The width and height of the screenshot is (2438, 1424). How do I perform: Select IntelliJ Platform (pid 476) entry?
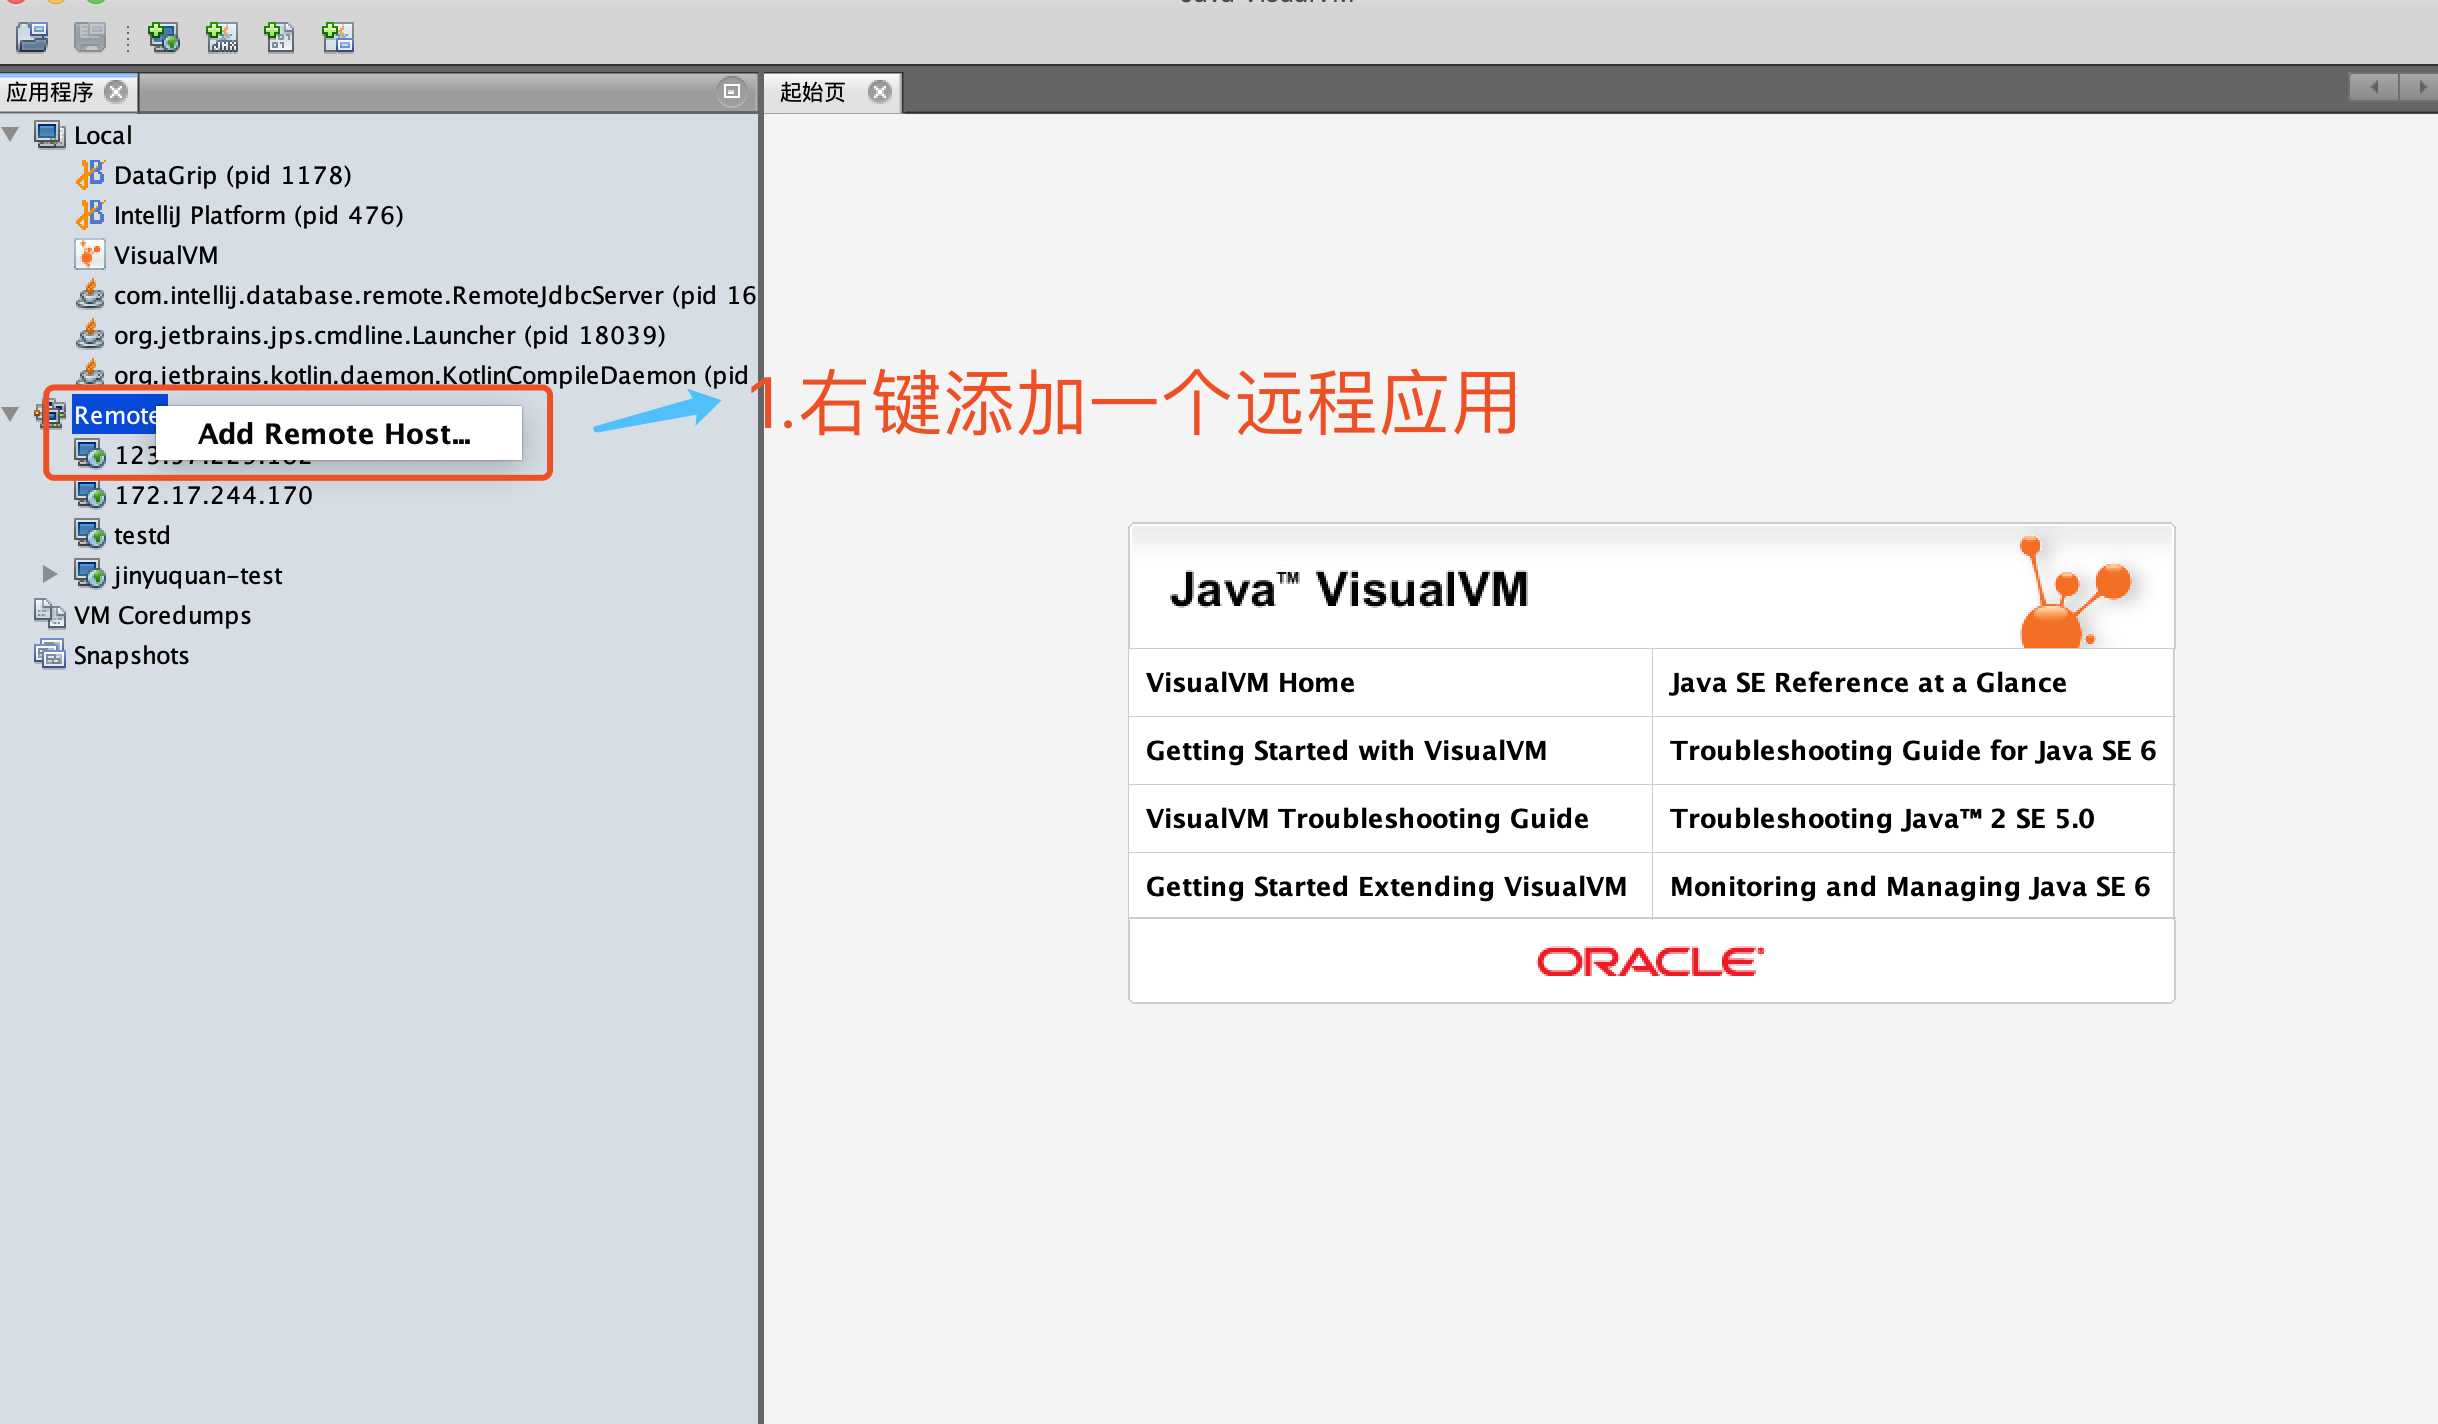click(x=259, y=215)
